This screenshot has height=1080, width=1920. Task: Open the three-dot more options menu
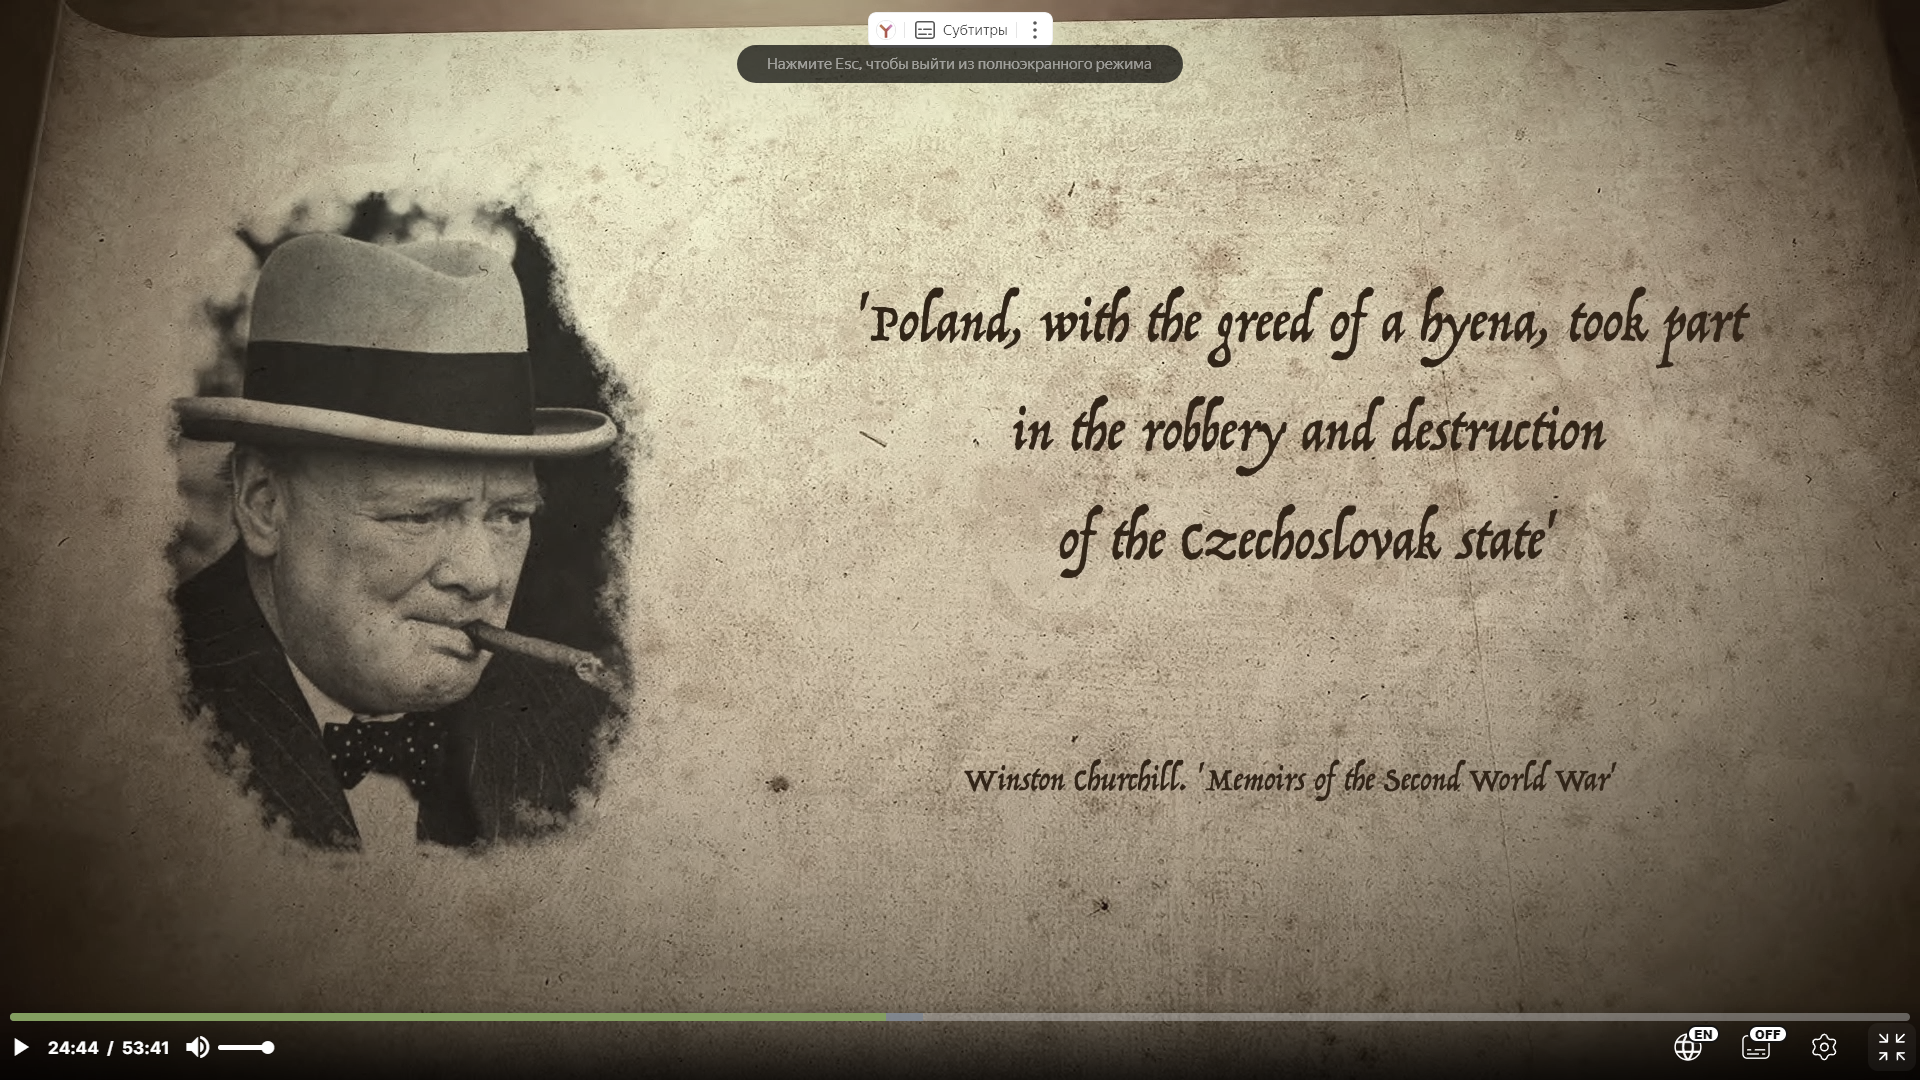pyautogui.click(x=1035, y=30)
